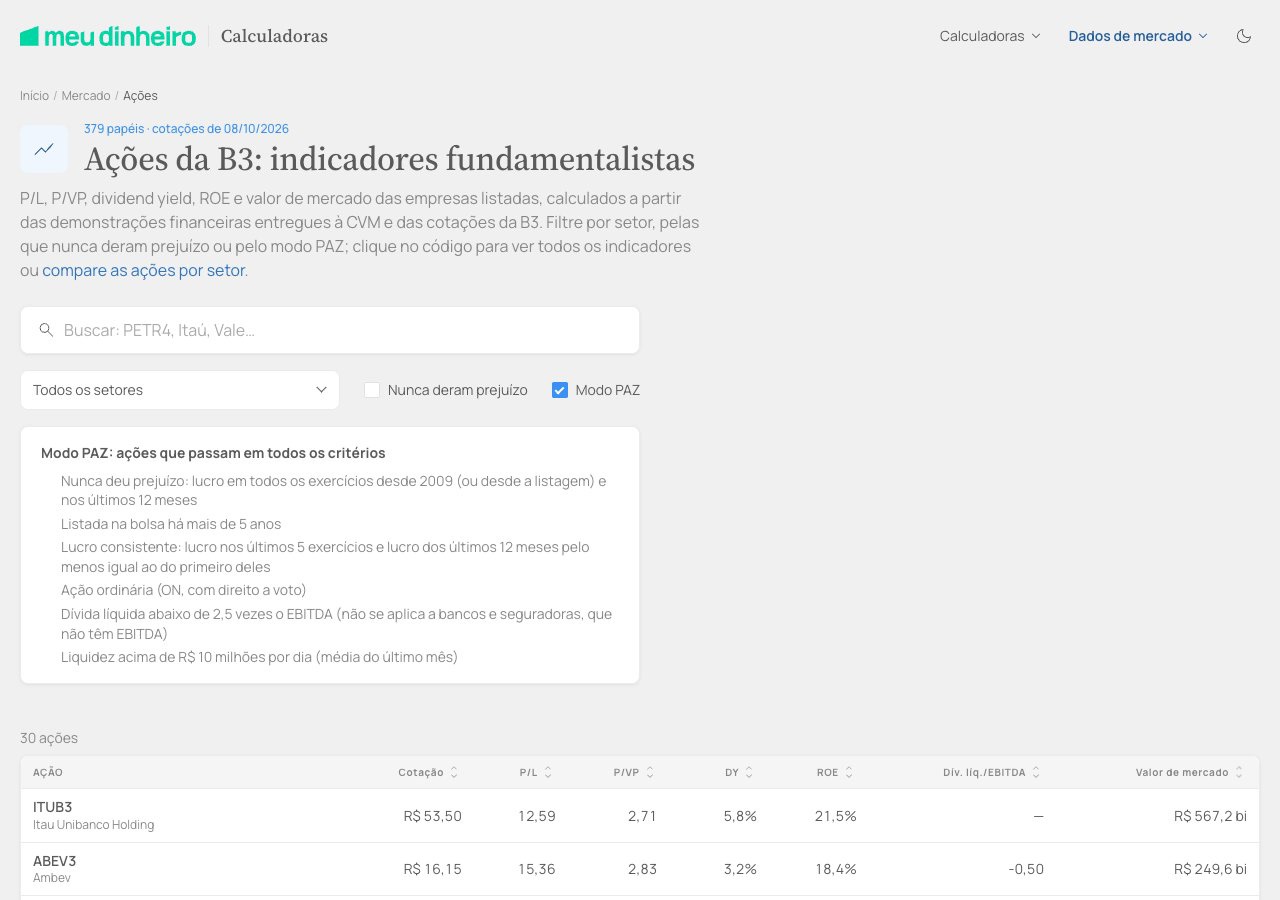Click the Calculadoras title next to the logo
This screenshot has height=900, width=1280.
point(274,36)
